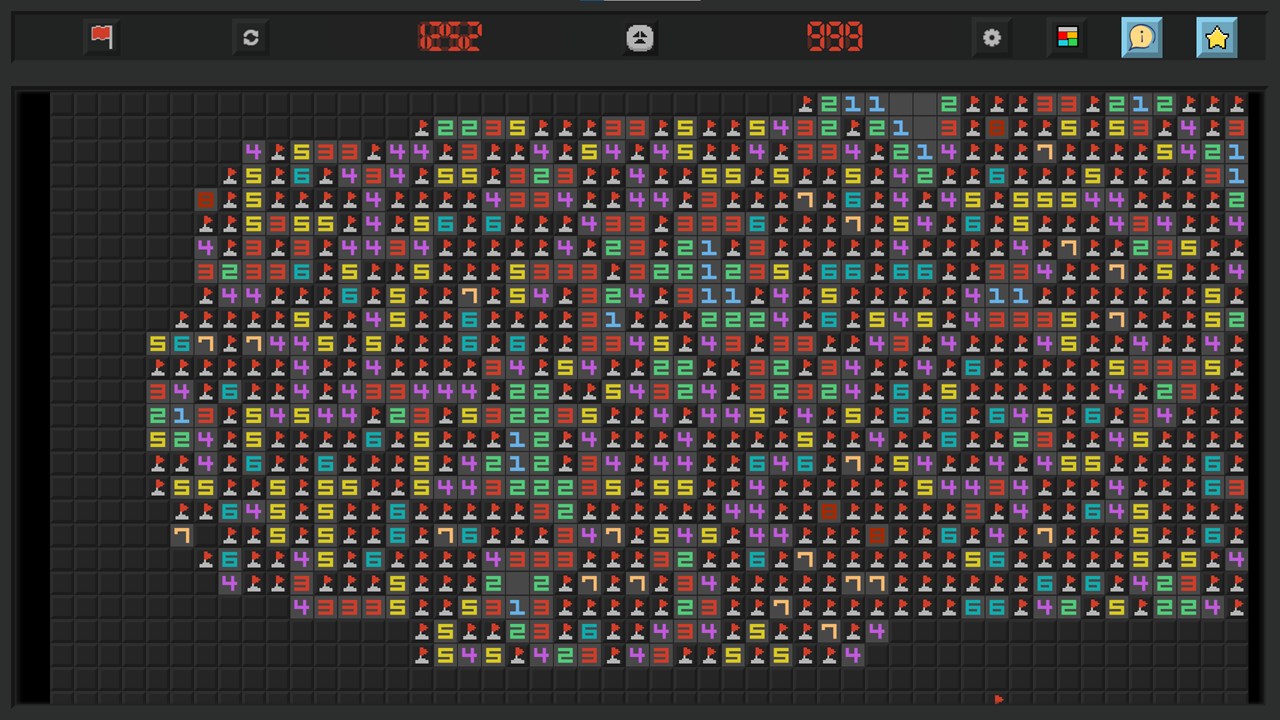Click the empty revealed cell between two green 2s
This screenshot has width=1280, height=720.
click(x=518, y=583)
